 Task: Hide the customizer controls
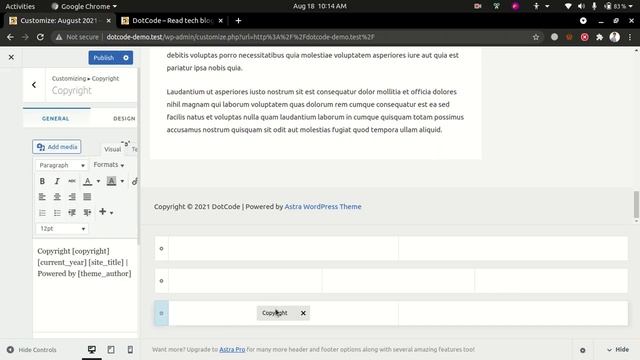pos(31,350)
